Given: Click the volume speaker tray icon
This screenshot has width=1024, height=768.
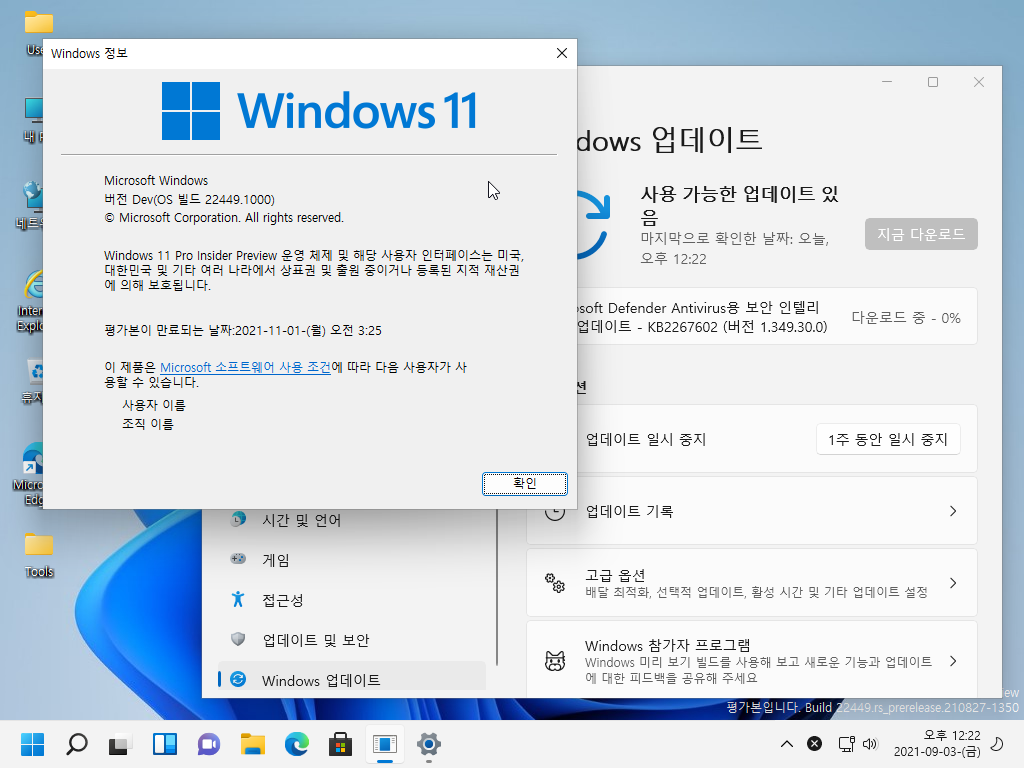Looking at the screenshot, I should click(870, 744).
